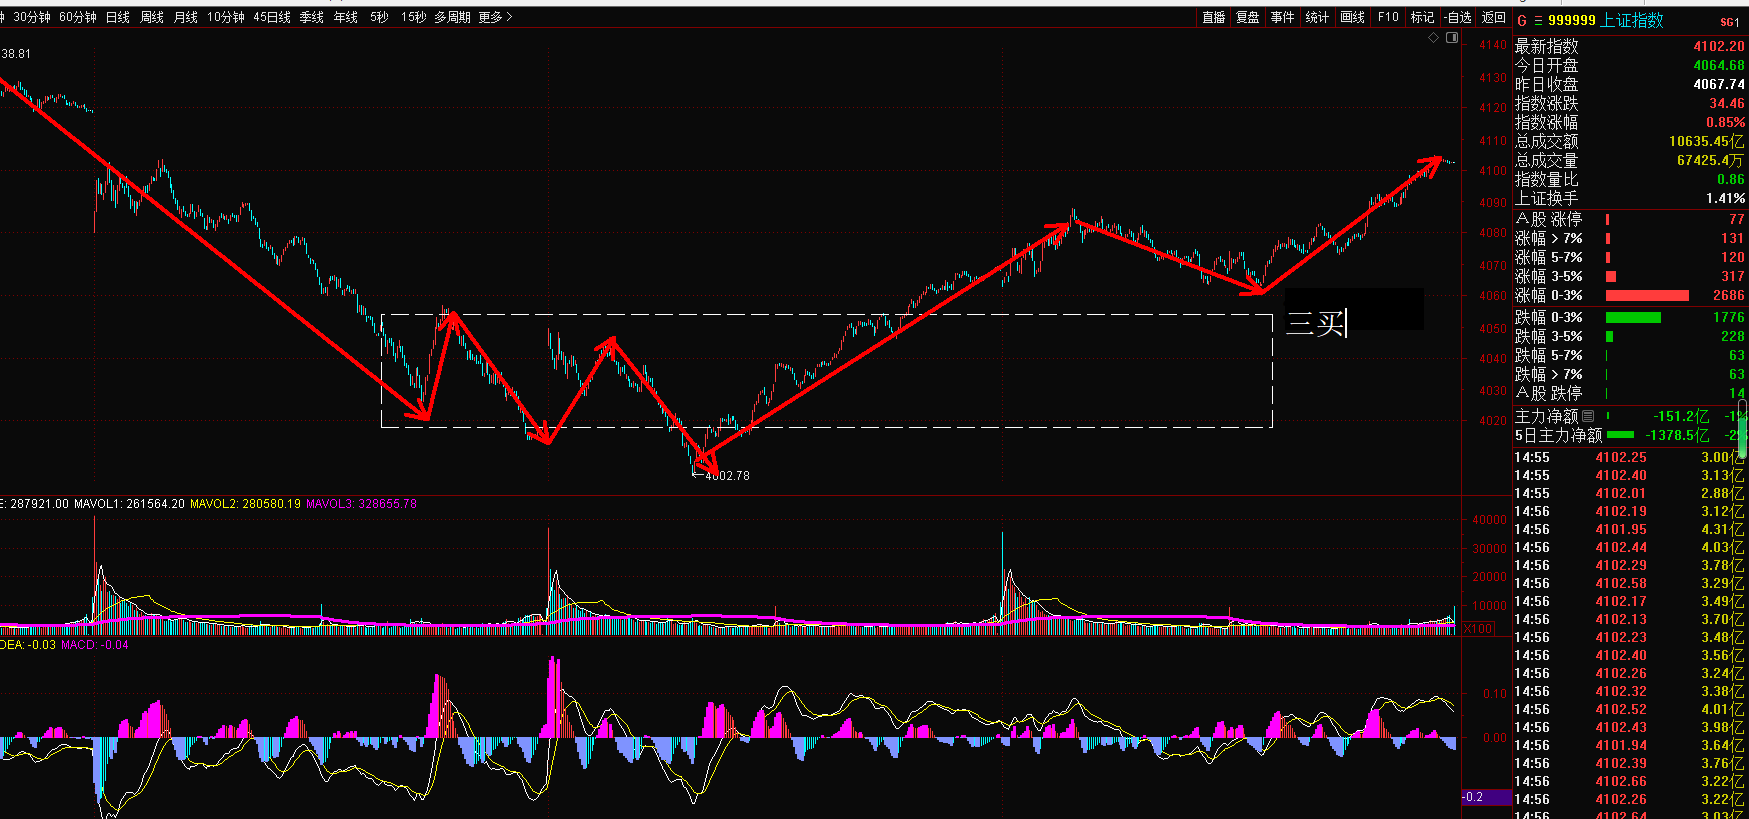Open the 多周期 multi-period view
This screenshot has height=819, width=1749.
(x=452, y=17)
